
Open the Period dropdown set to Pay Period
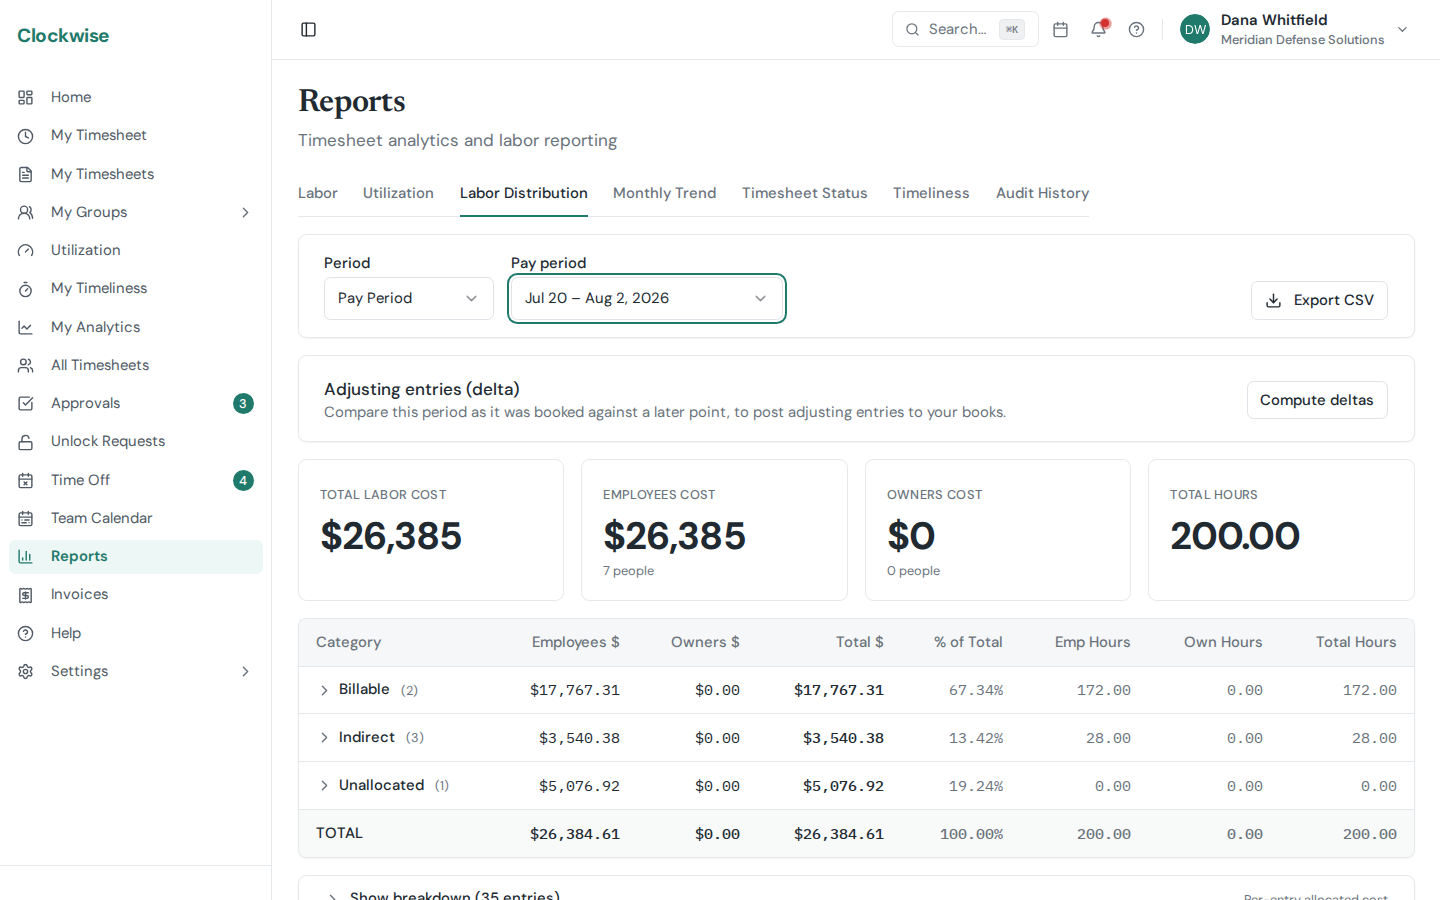pos(409,298)
